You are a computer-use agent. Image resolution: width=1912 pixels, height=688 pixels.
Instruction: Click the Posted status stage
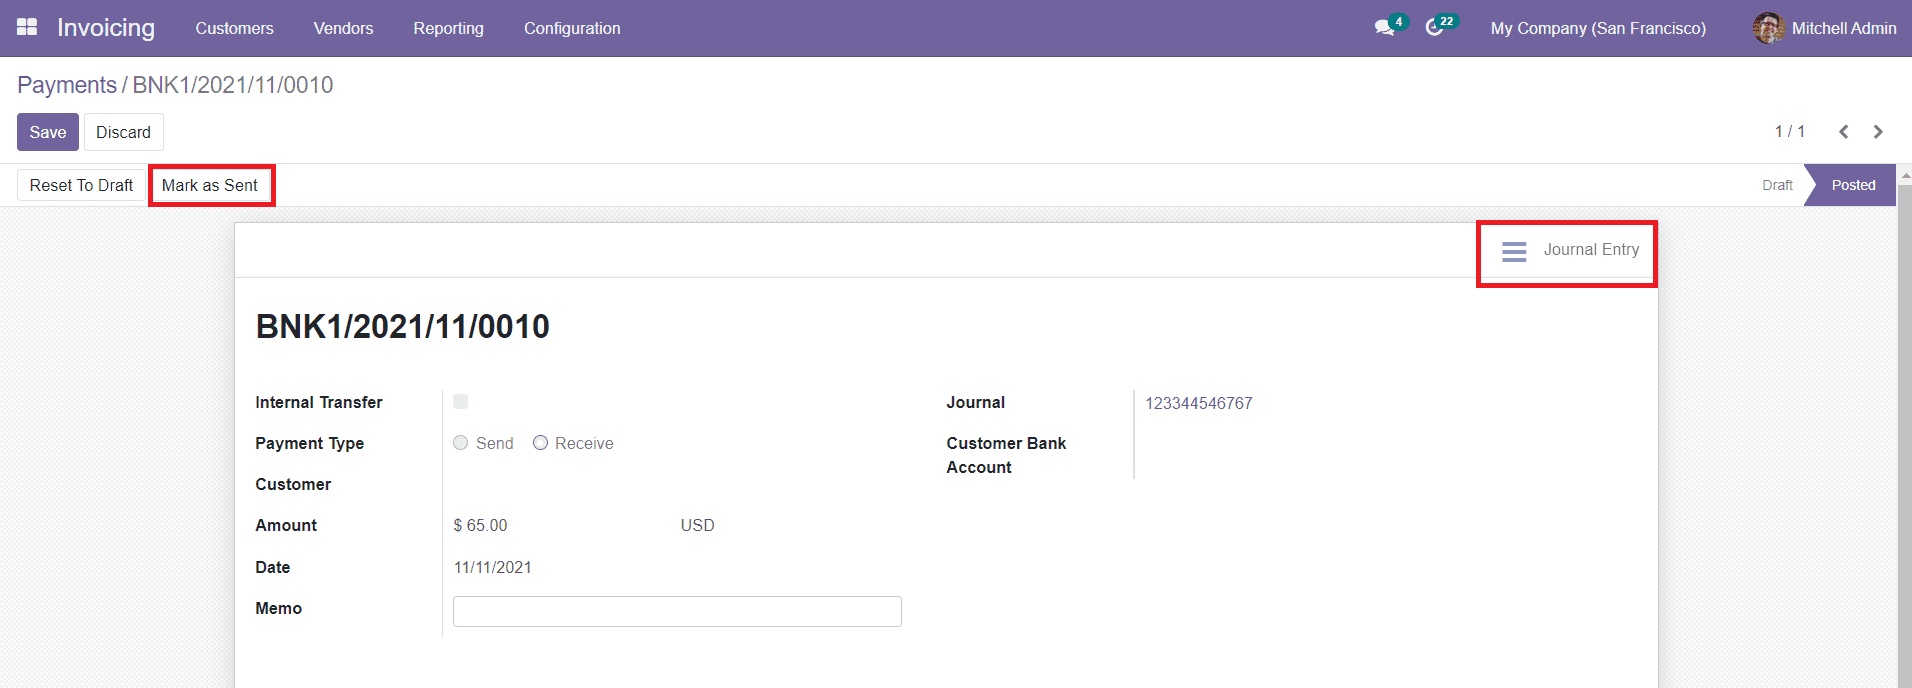(x=1853, y=185)
